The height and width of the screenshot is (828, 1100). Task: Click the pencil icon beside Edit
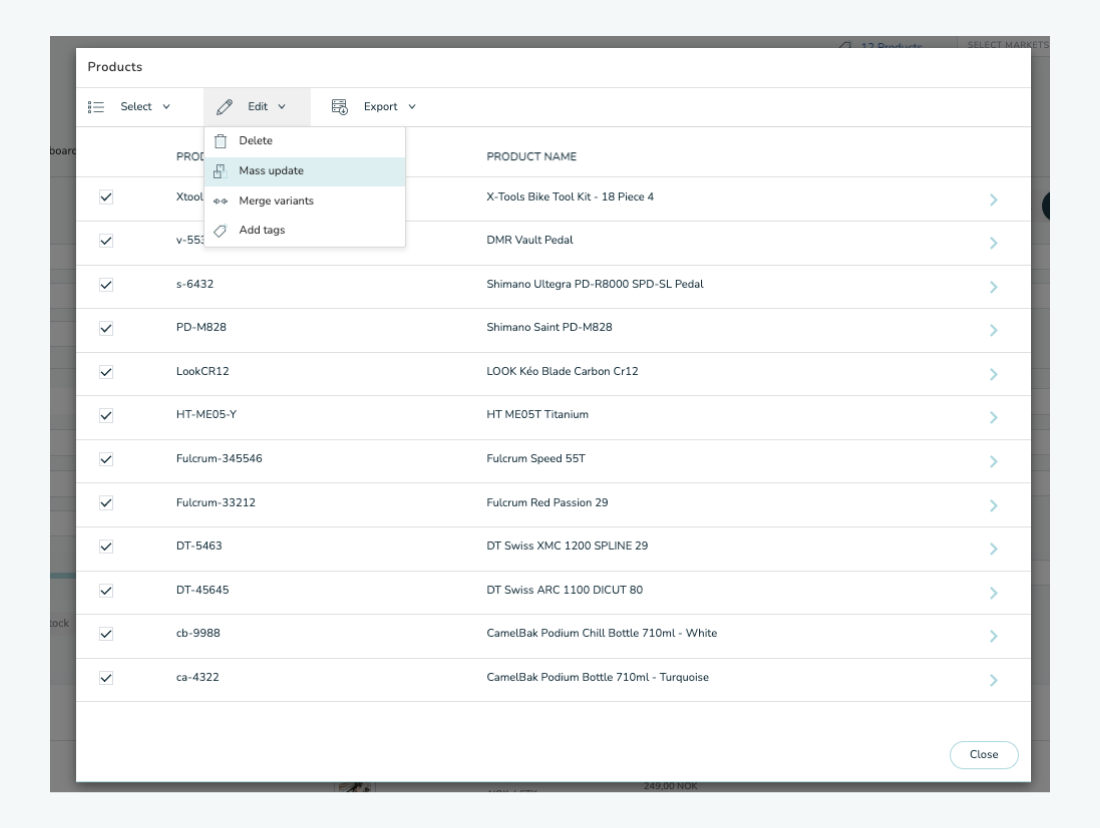pos(224,107)
